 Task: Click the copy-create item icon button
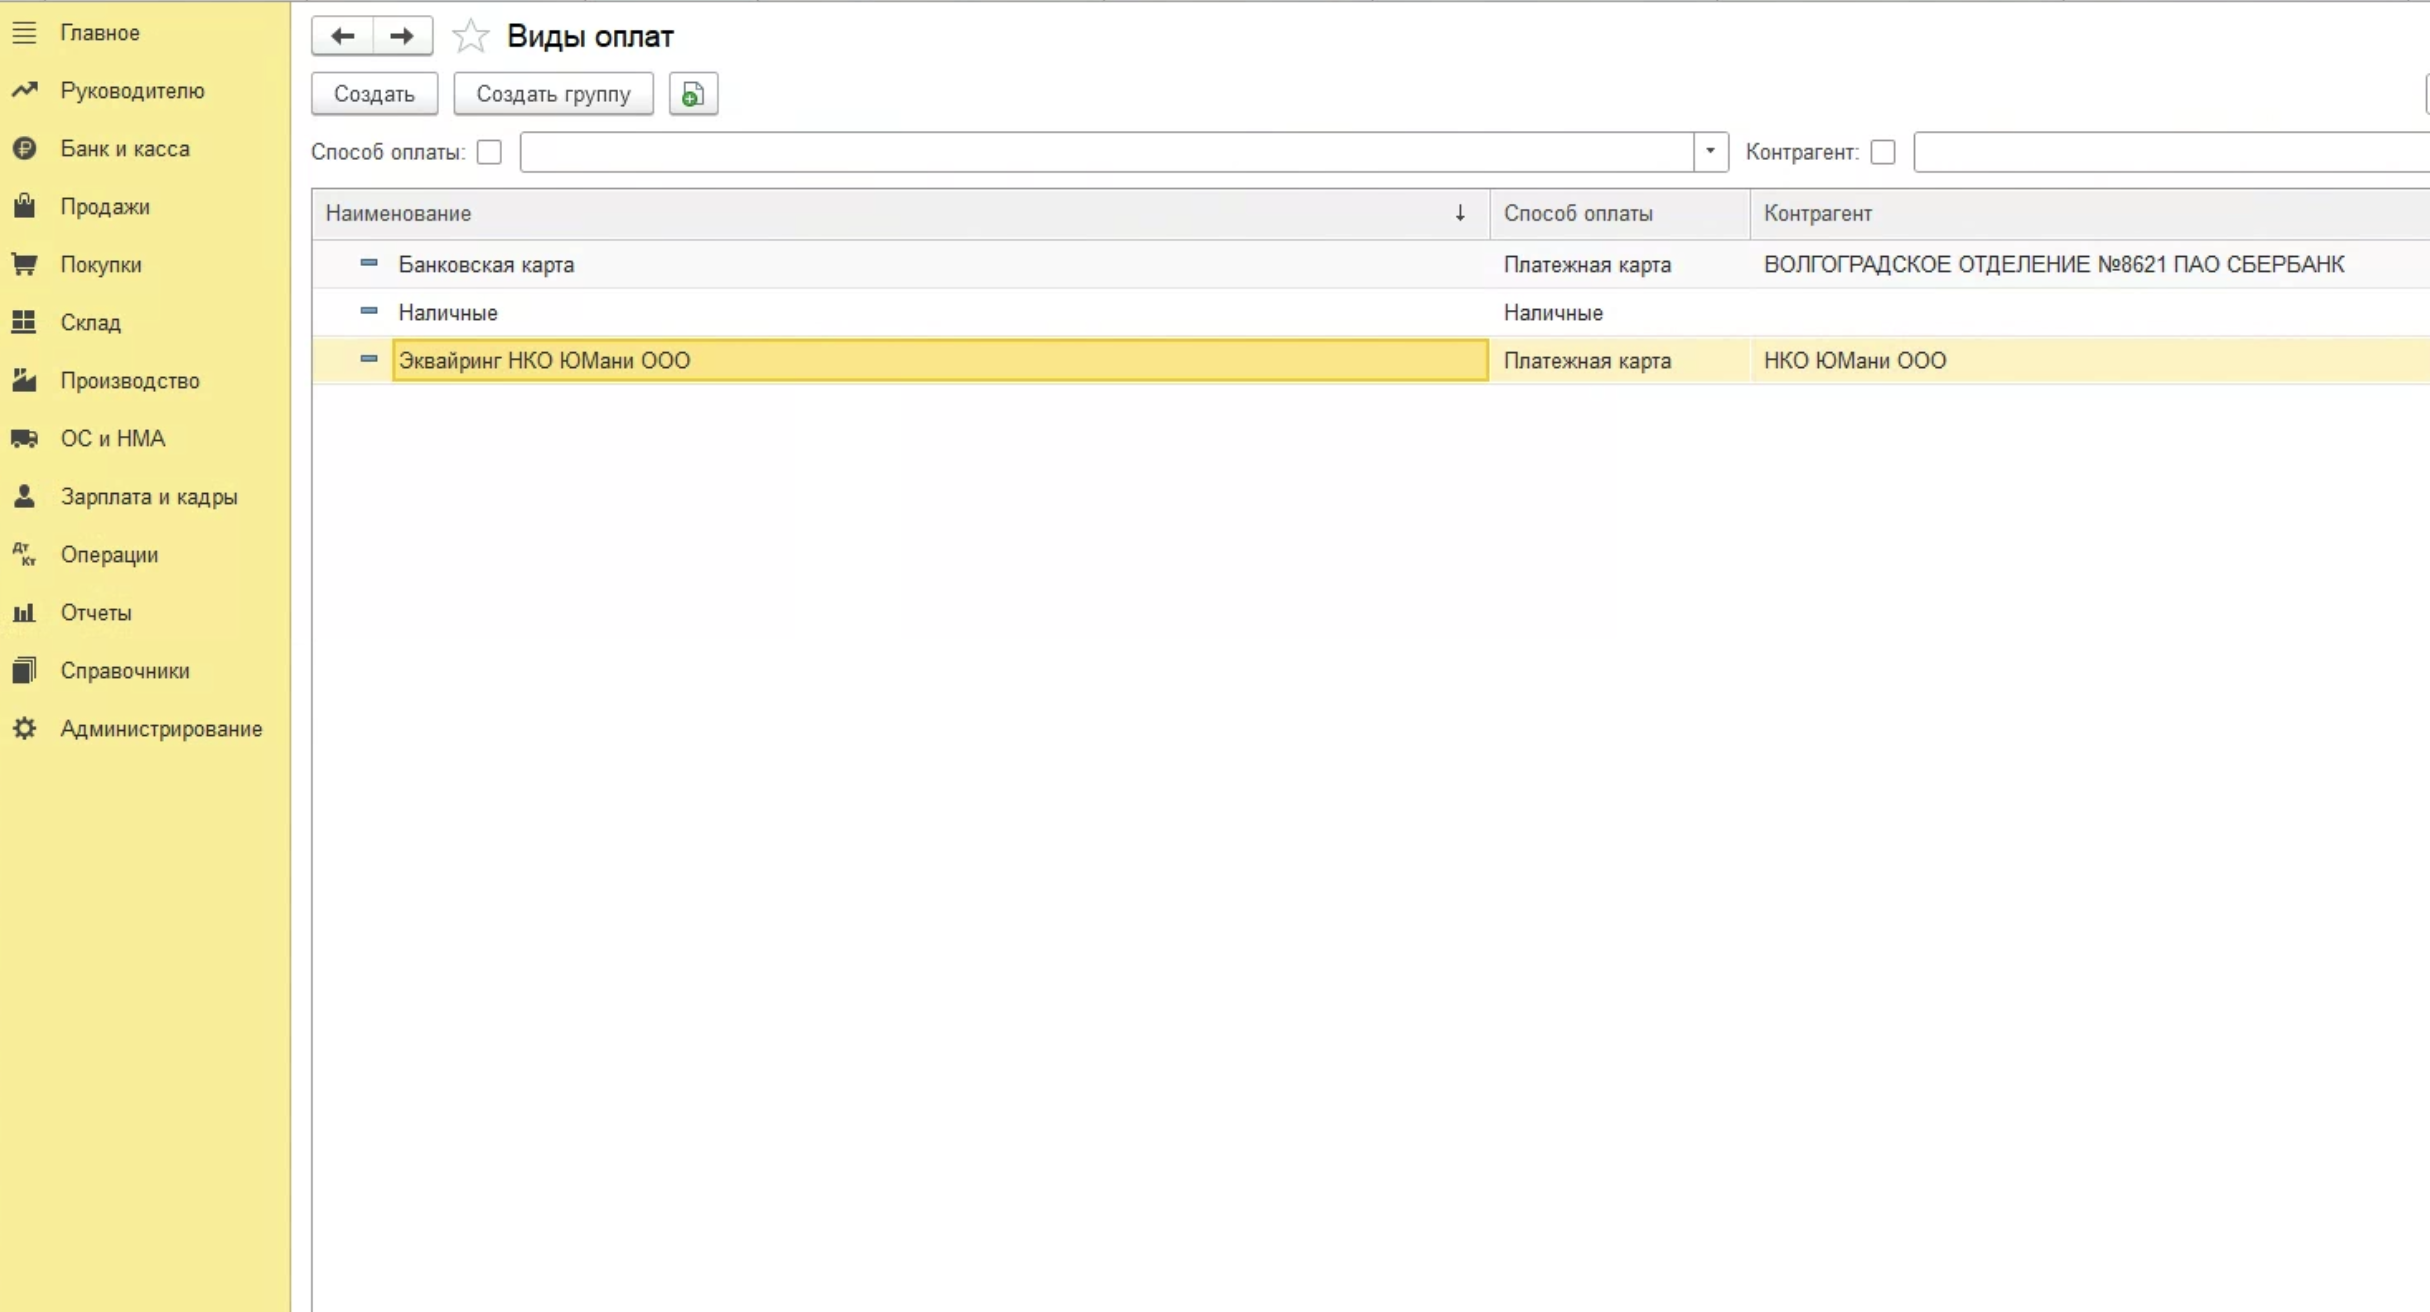coord(693,94)
